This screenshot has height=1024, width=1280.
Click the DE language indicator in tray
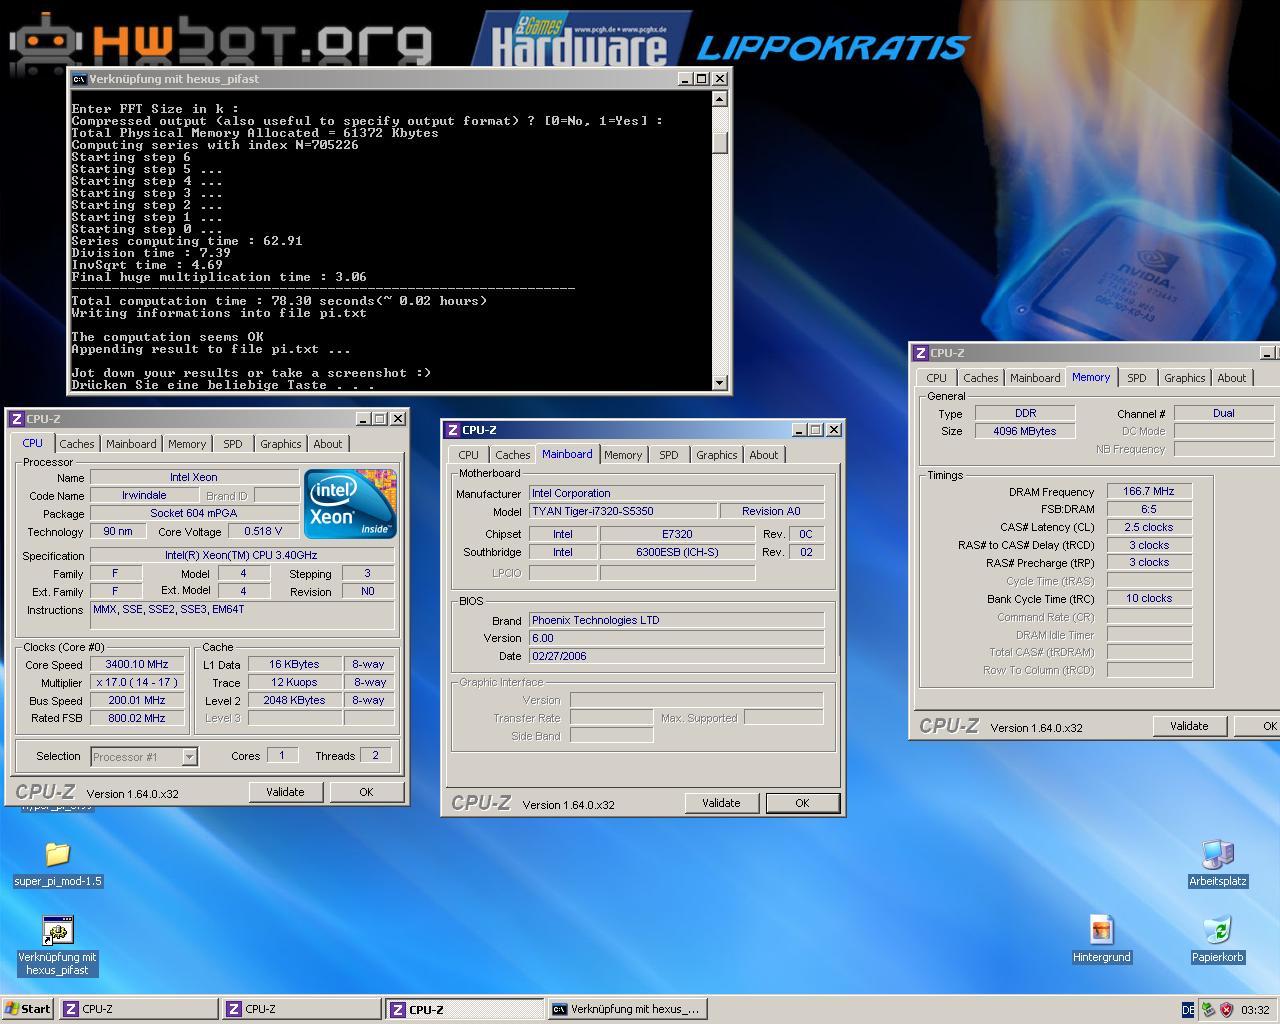tap(1187, 1010)
